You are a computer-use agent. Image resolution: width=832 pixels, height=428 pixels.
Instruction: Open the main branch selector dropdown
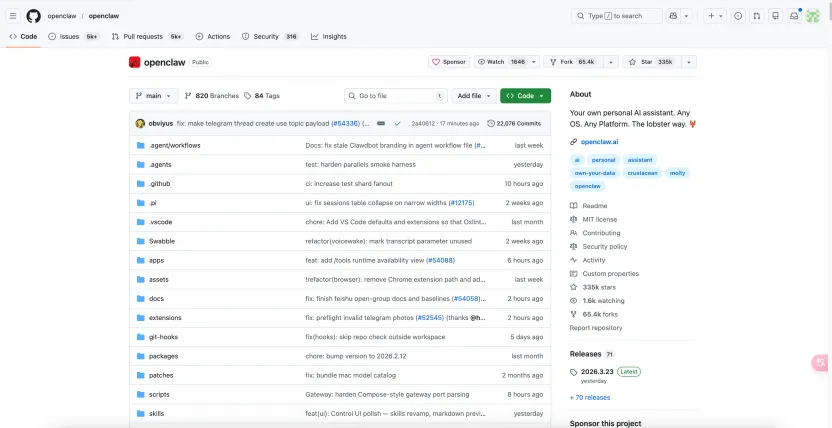pos(154,96)
